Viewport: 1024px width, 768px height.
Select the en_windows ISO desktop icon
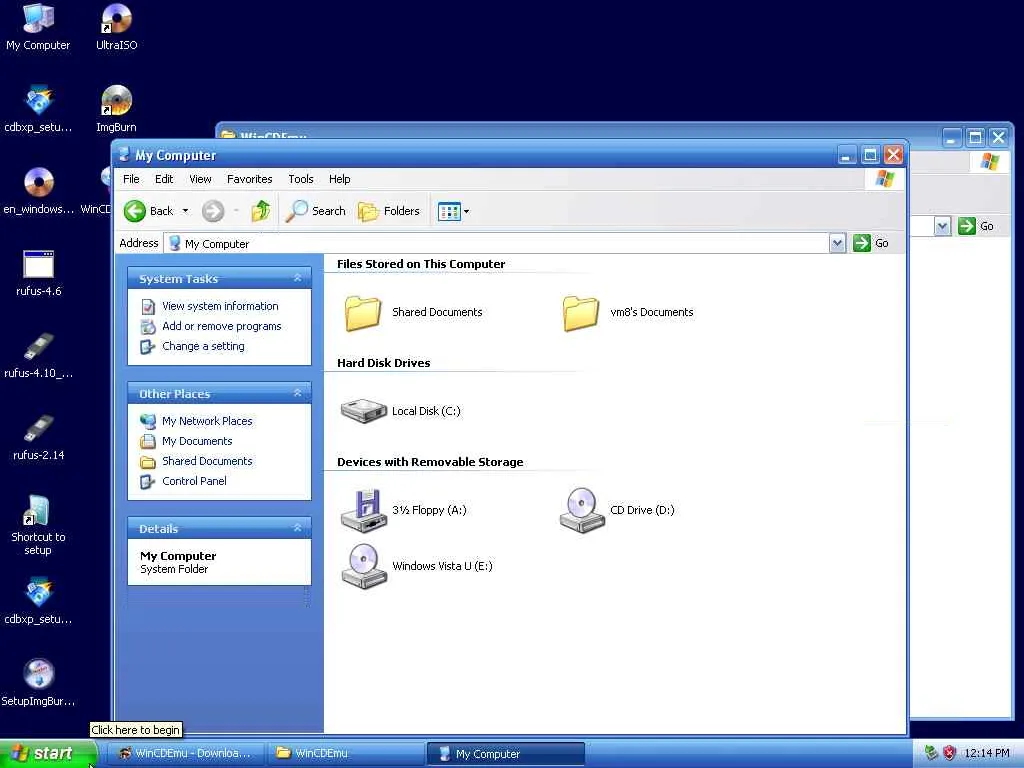pos(39,191)
